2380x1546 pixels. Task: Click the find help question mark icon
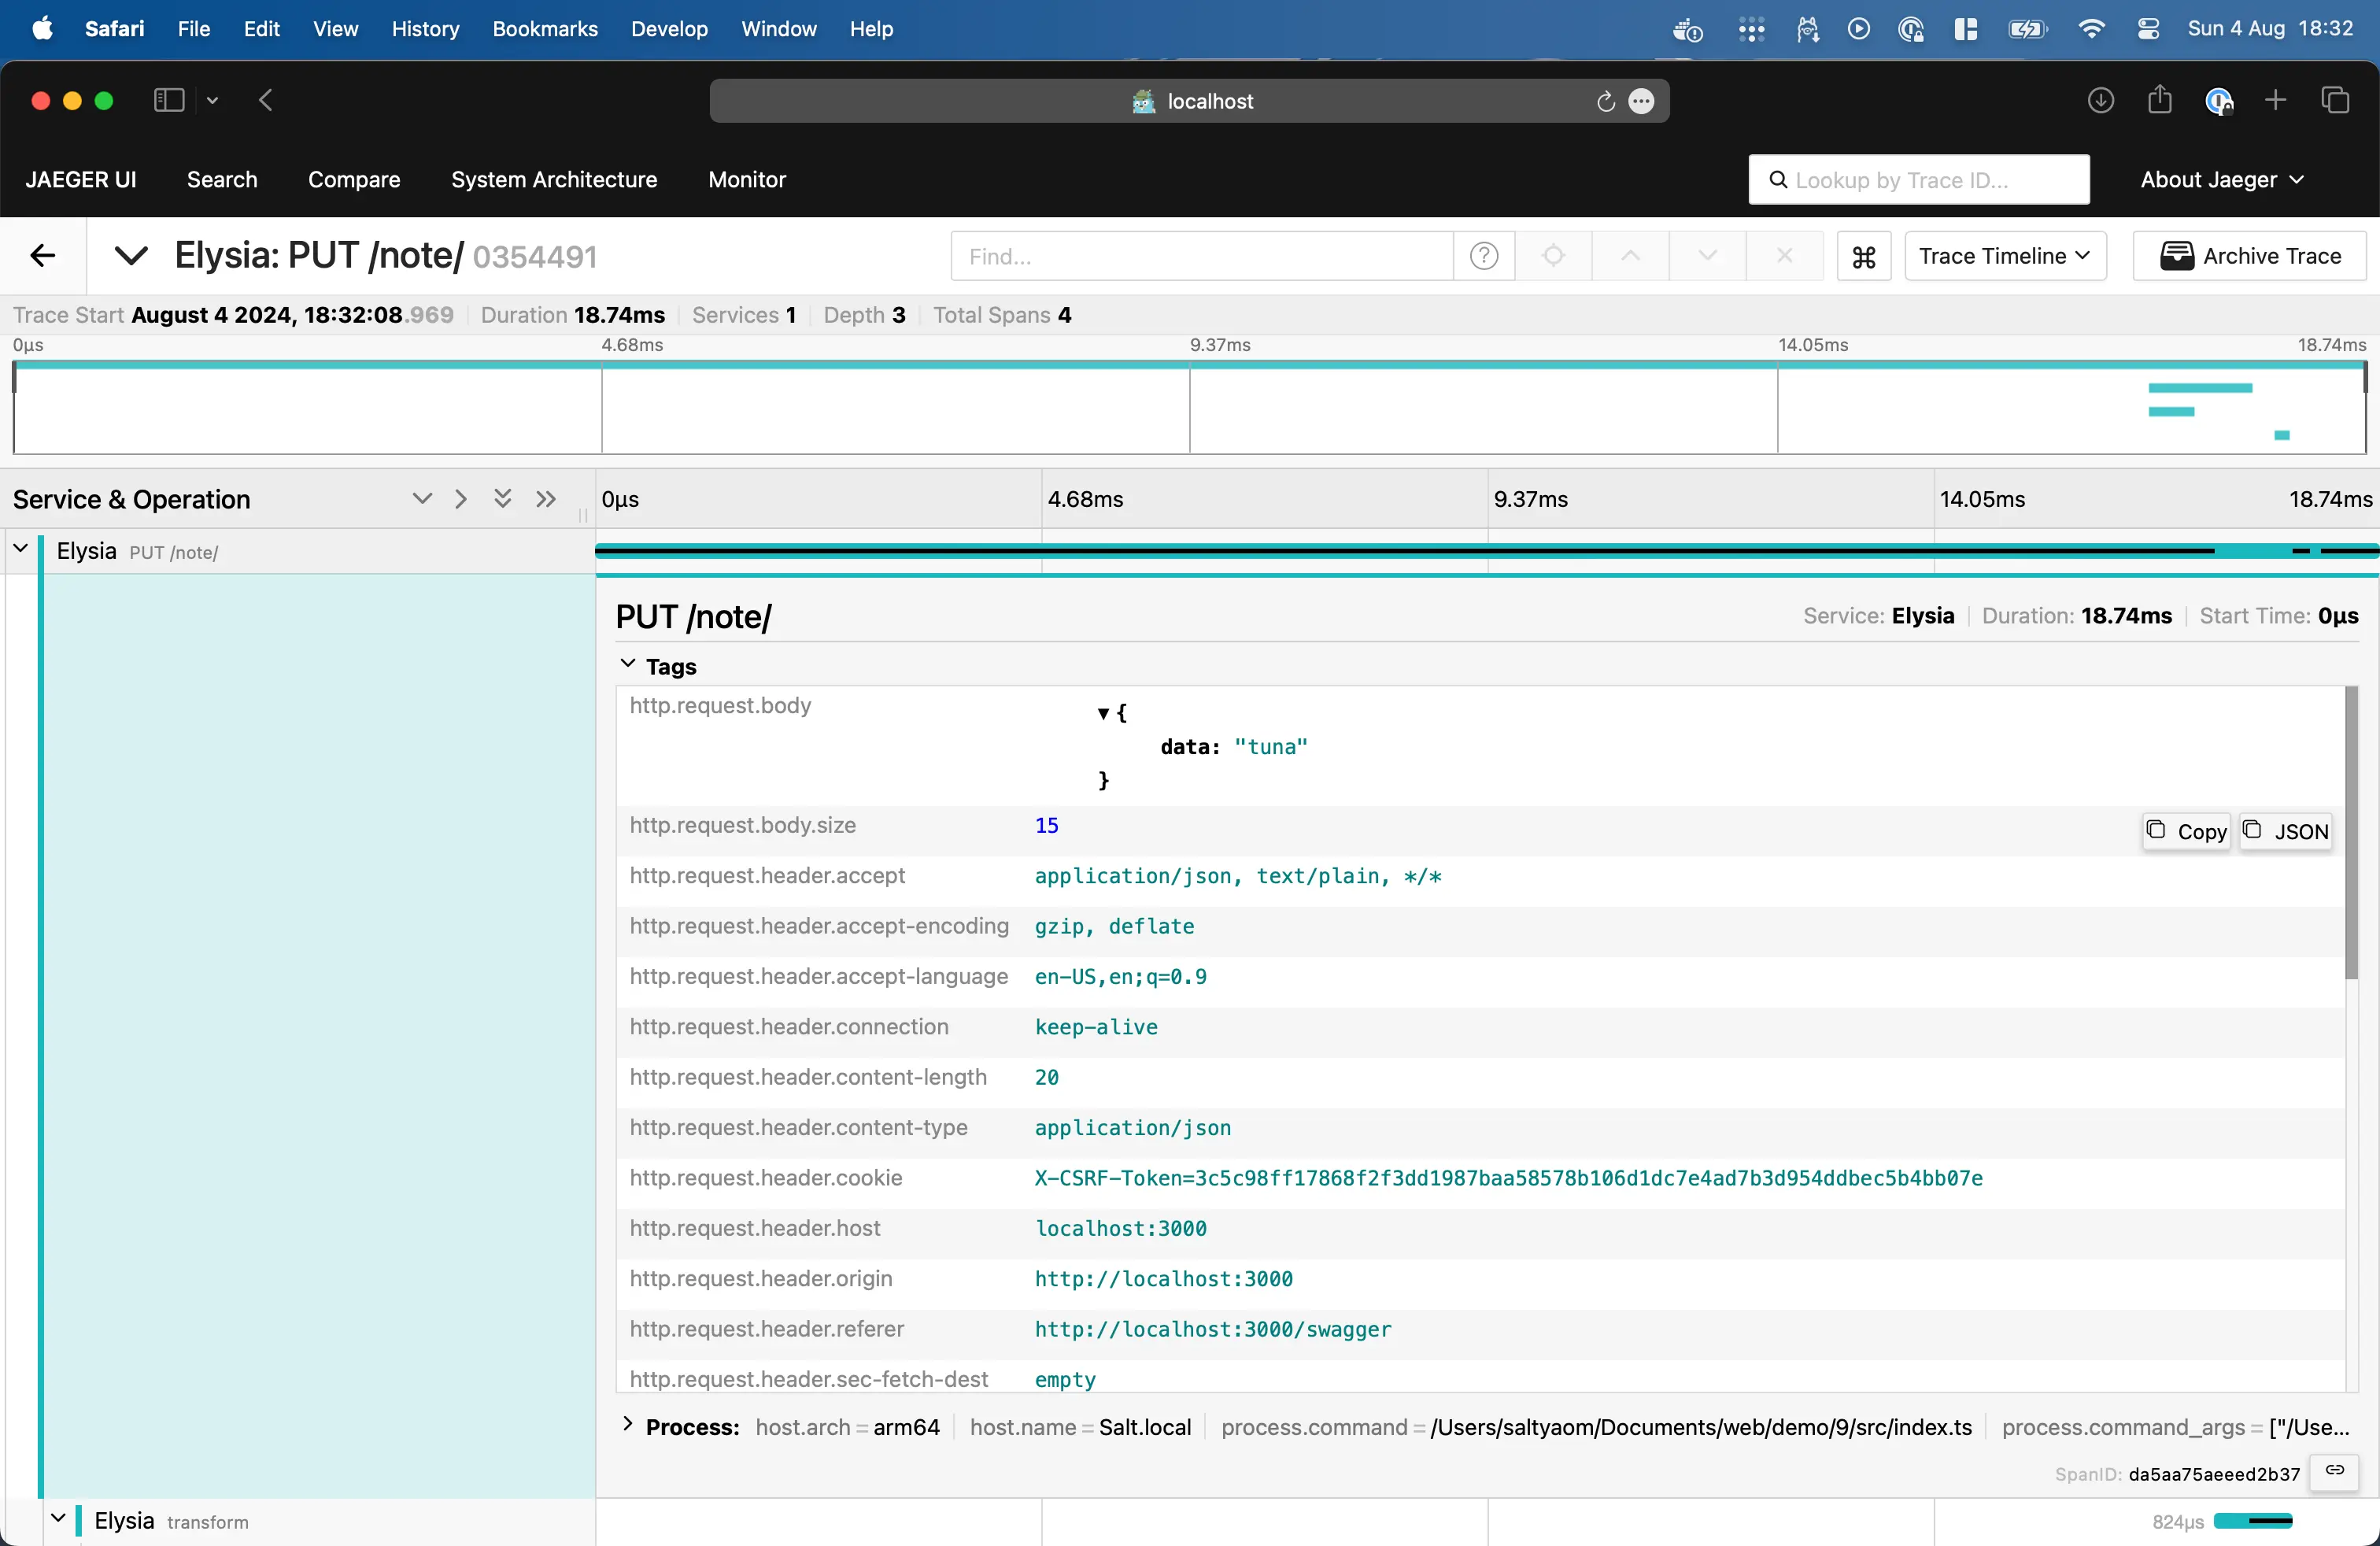(1484, 257)
